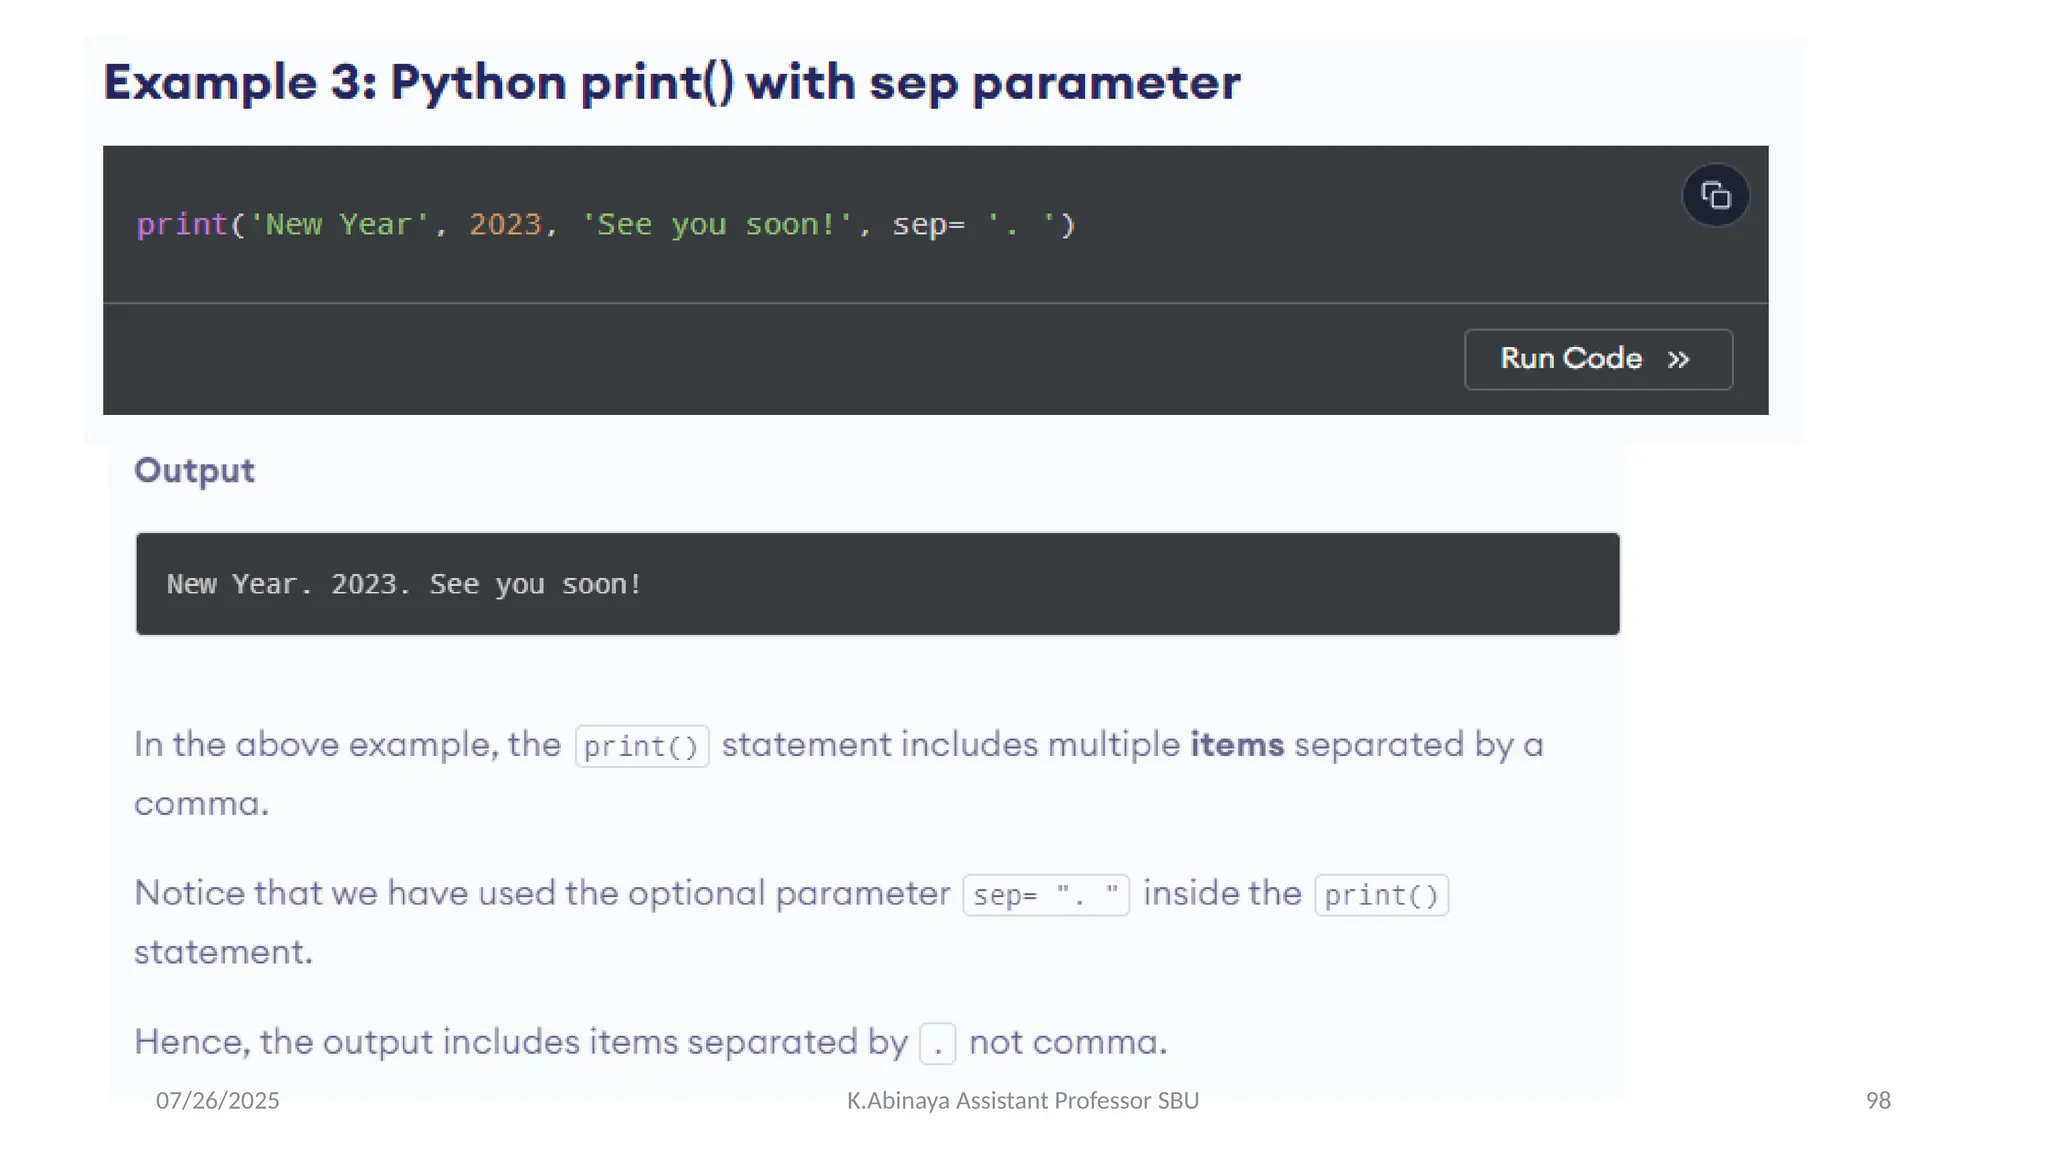Click slide number 98

coord(1877,1101)
